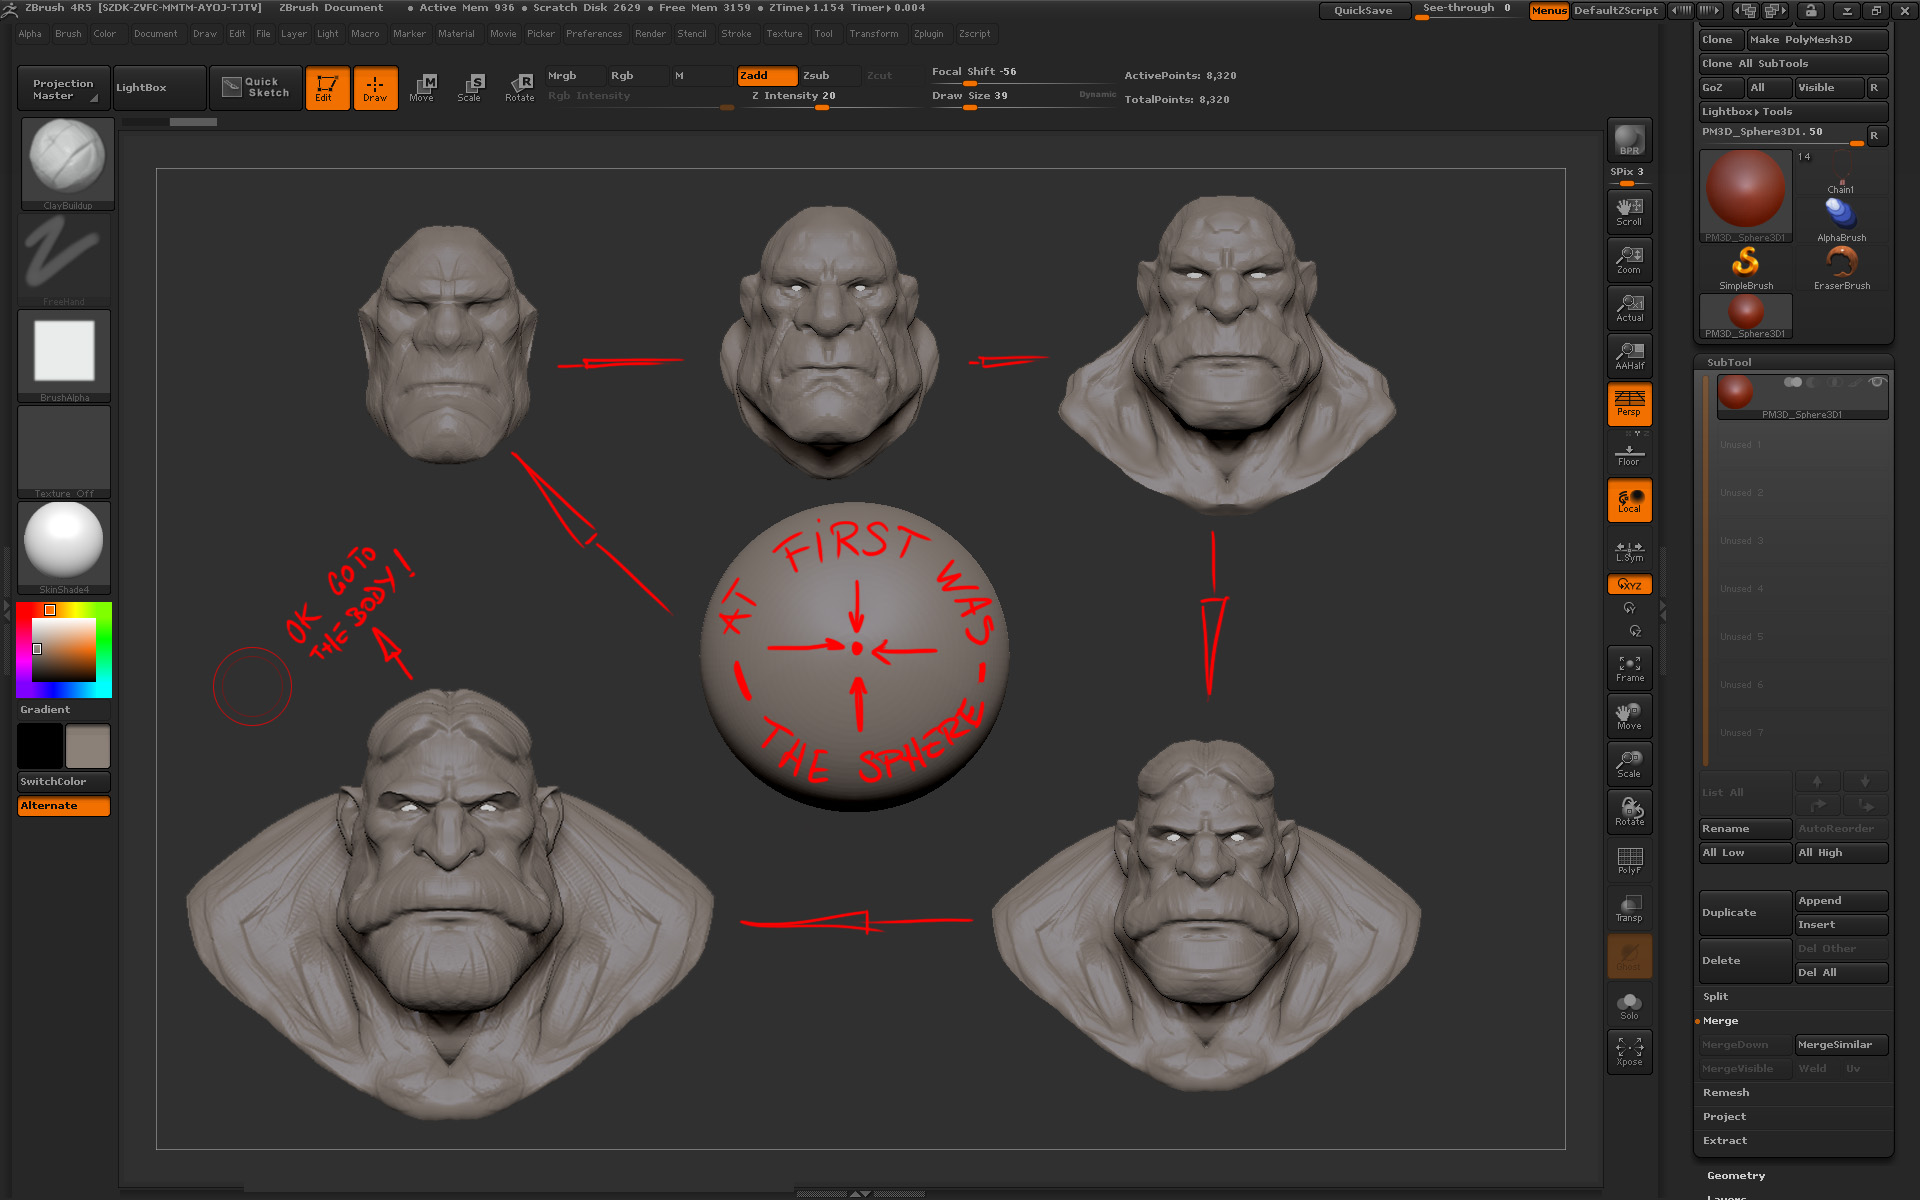
Task: Select the SimpleBrush tool
Action: point(1746,268)
